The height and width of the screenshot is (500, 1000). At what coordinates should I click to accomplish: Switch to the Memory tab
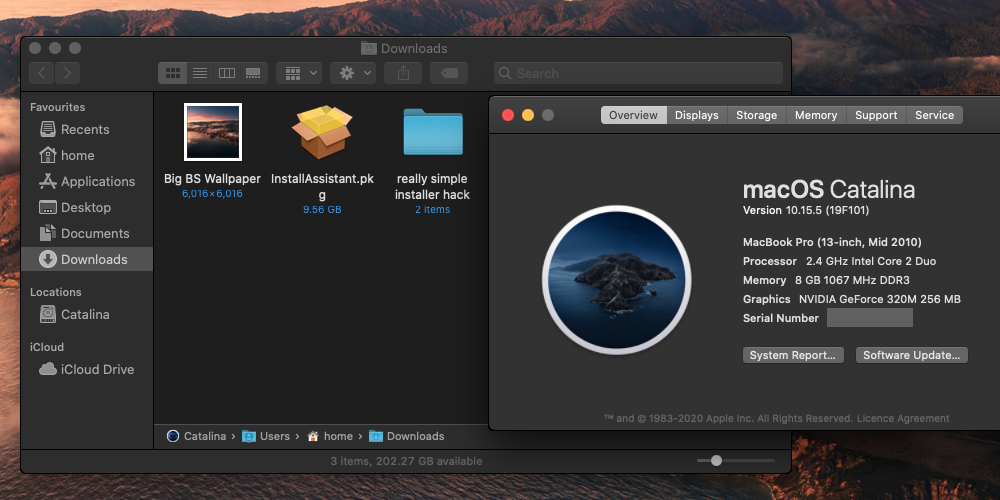tap(816, 115)
